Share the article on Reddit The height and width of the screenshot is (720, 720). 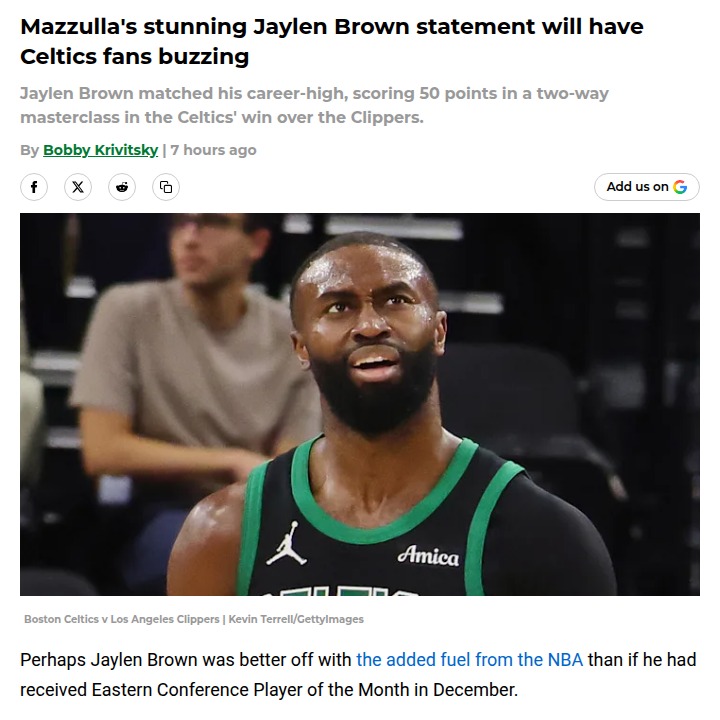tap(122, 187)
